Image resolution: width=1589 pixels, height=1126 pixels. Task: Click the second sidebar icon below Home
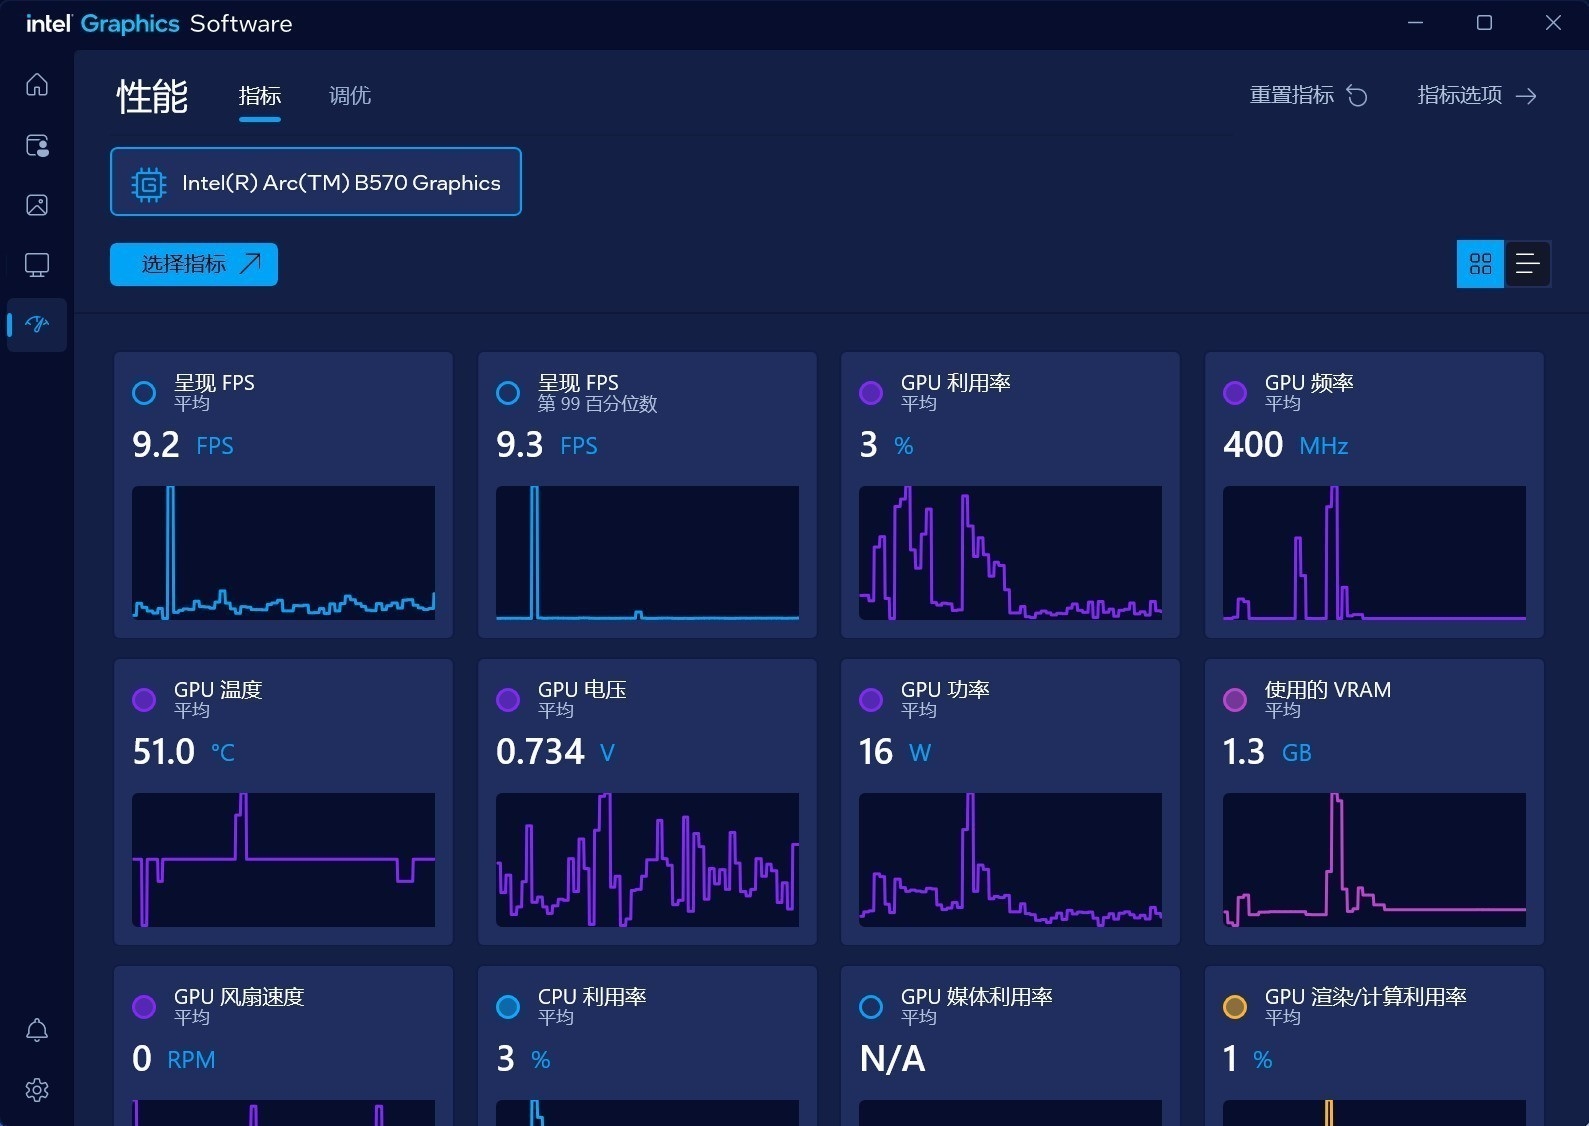(37, 146)
